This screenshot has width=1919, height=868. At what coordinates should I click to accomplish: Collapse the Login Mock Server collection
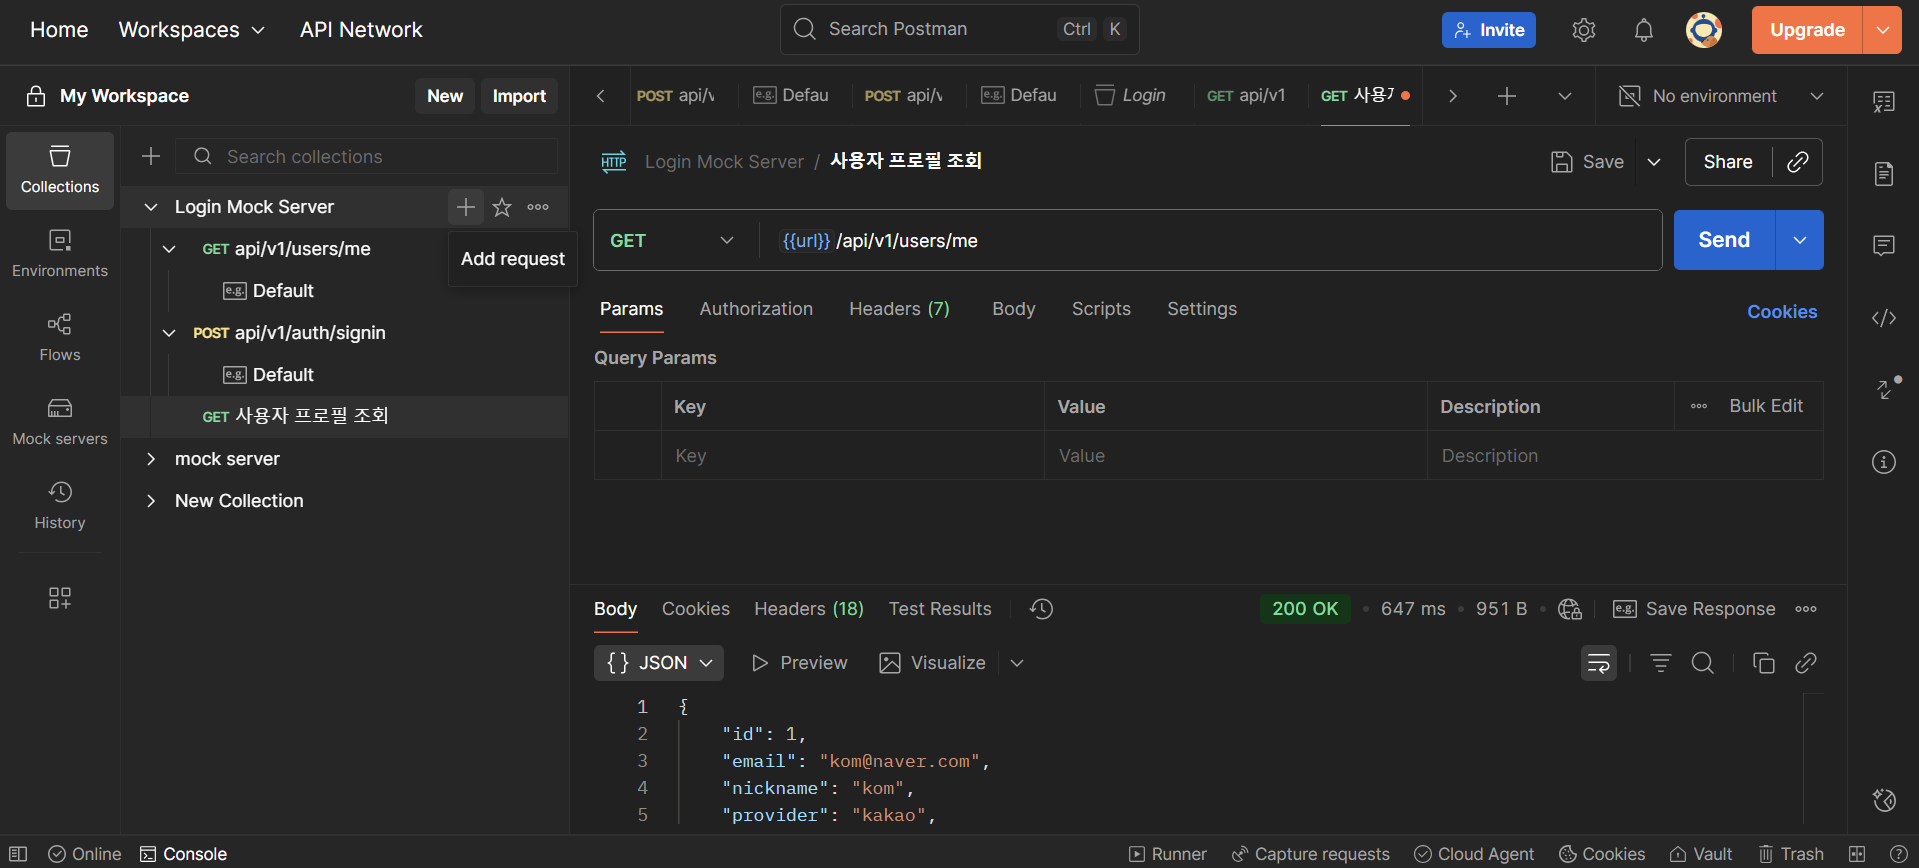(151, 207)
